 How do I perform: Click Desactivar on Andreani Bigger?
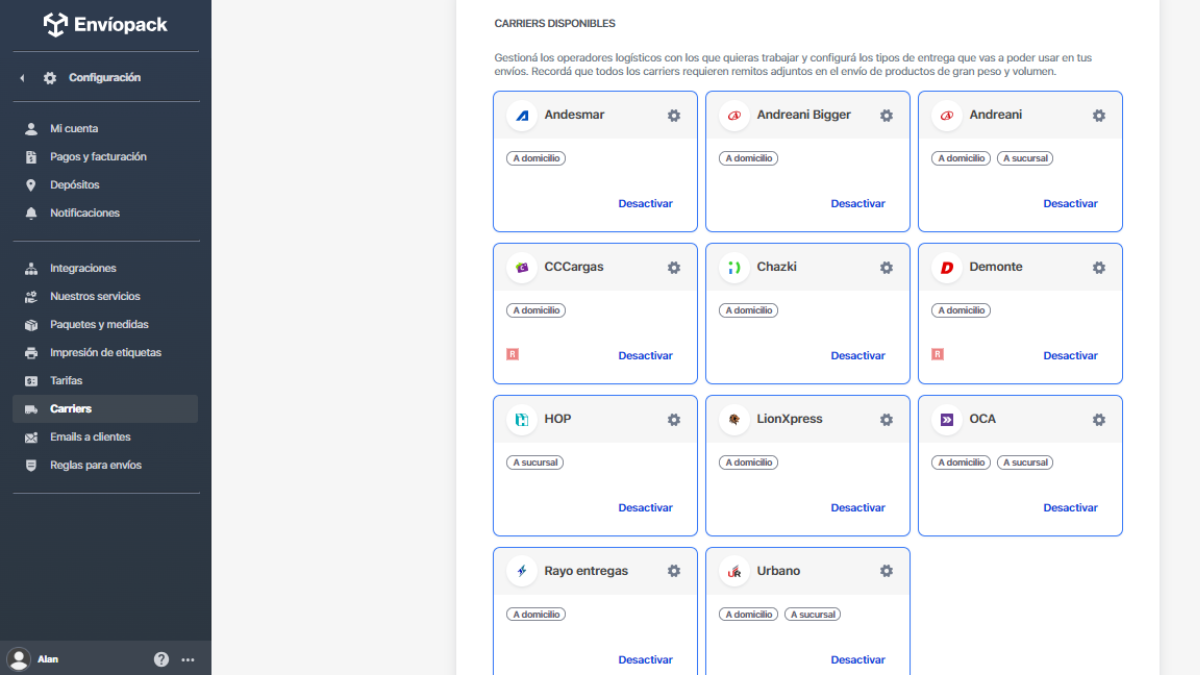(x=858, y=204)
